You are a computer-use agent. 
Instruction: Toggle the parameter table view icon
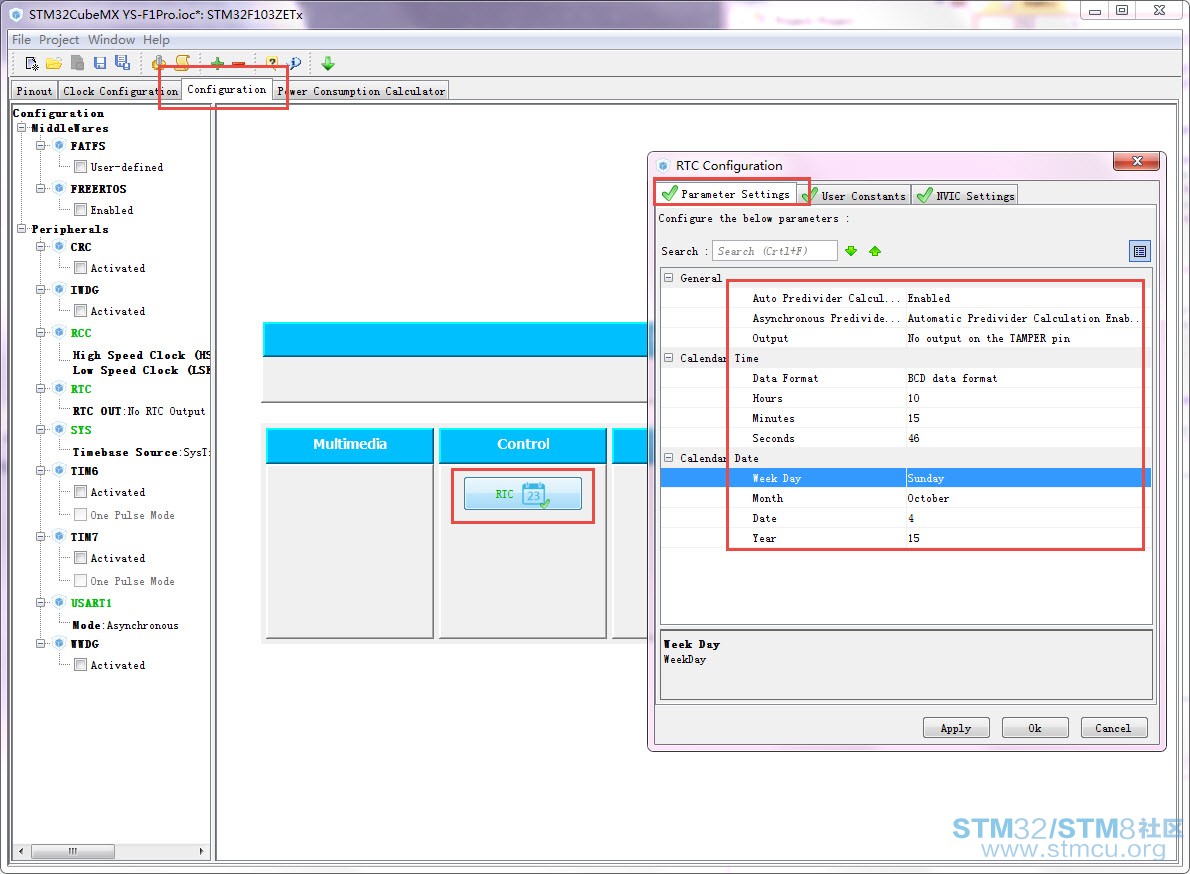coord(1139,251)
